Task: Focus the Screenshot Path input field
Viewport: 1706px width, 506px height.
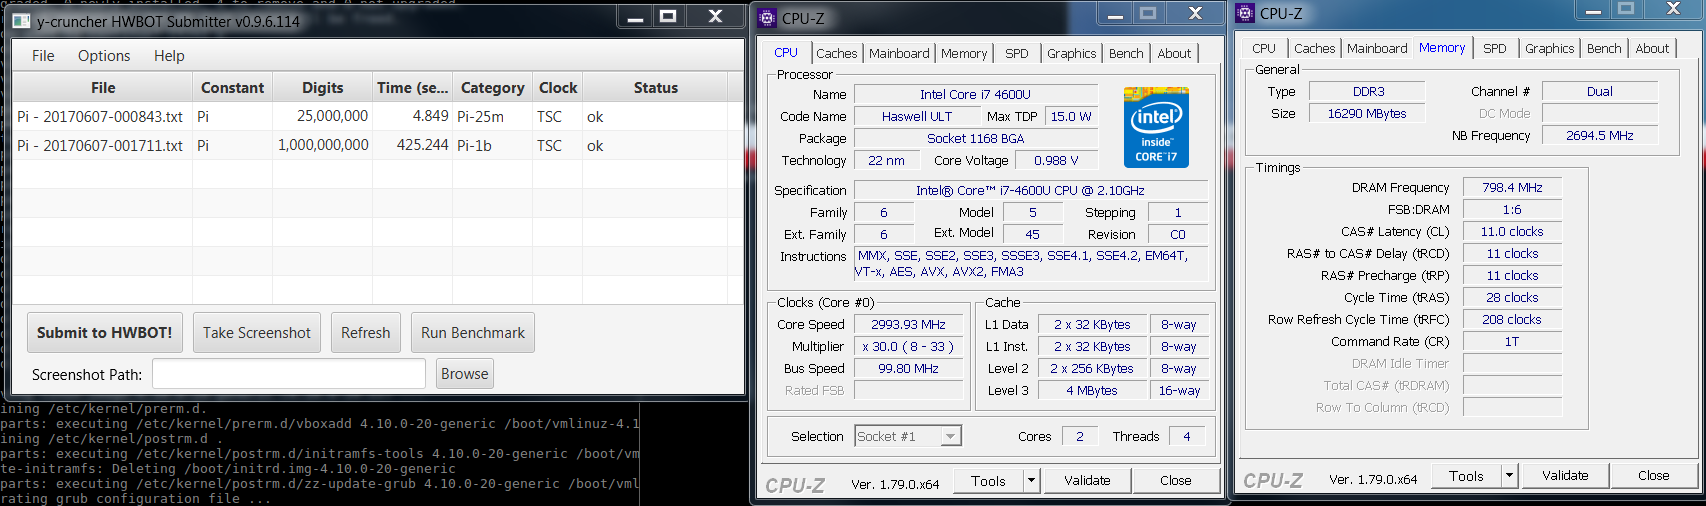Action: coord(289,374)
